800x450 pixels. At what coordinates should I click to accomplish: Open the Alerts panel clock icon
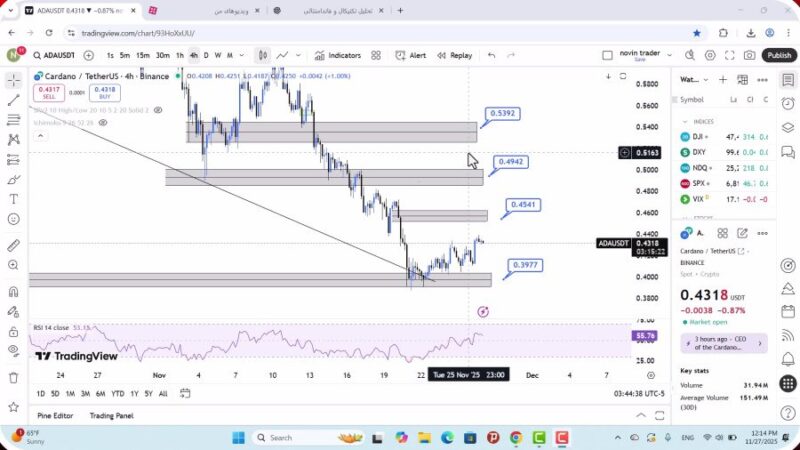coord(788,101)
